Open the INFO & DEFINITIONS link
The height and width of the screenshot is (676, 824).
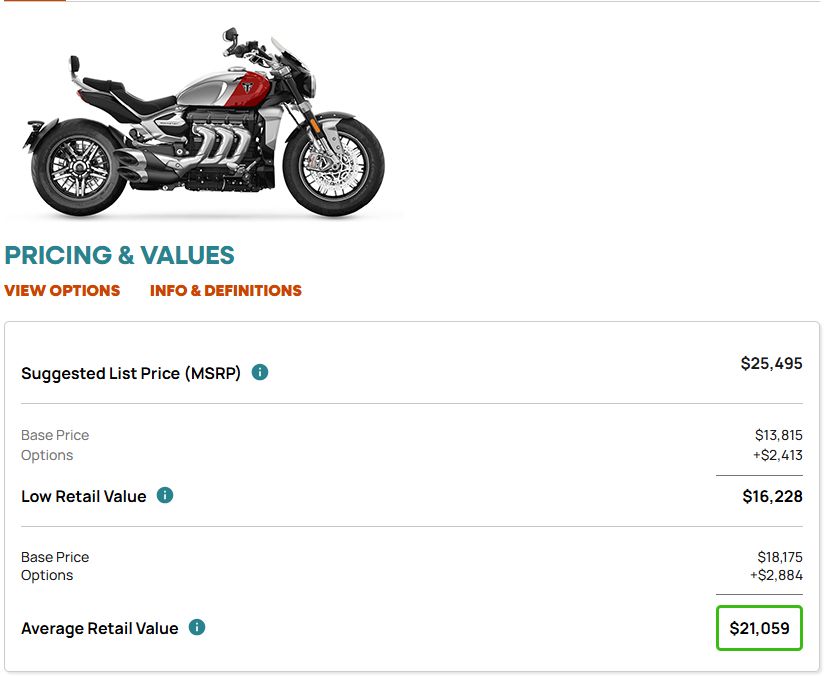226,291
